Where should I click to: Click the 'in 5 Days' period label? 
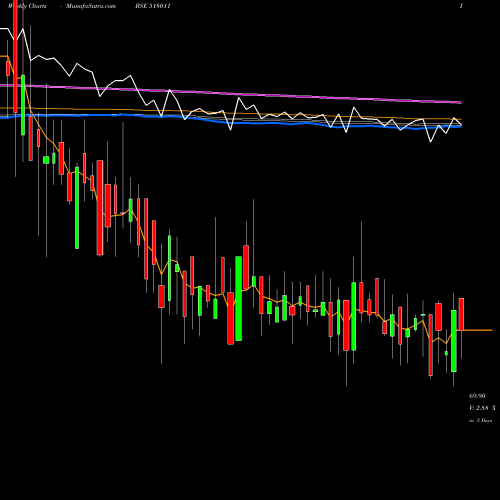[480, 421]
